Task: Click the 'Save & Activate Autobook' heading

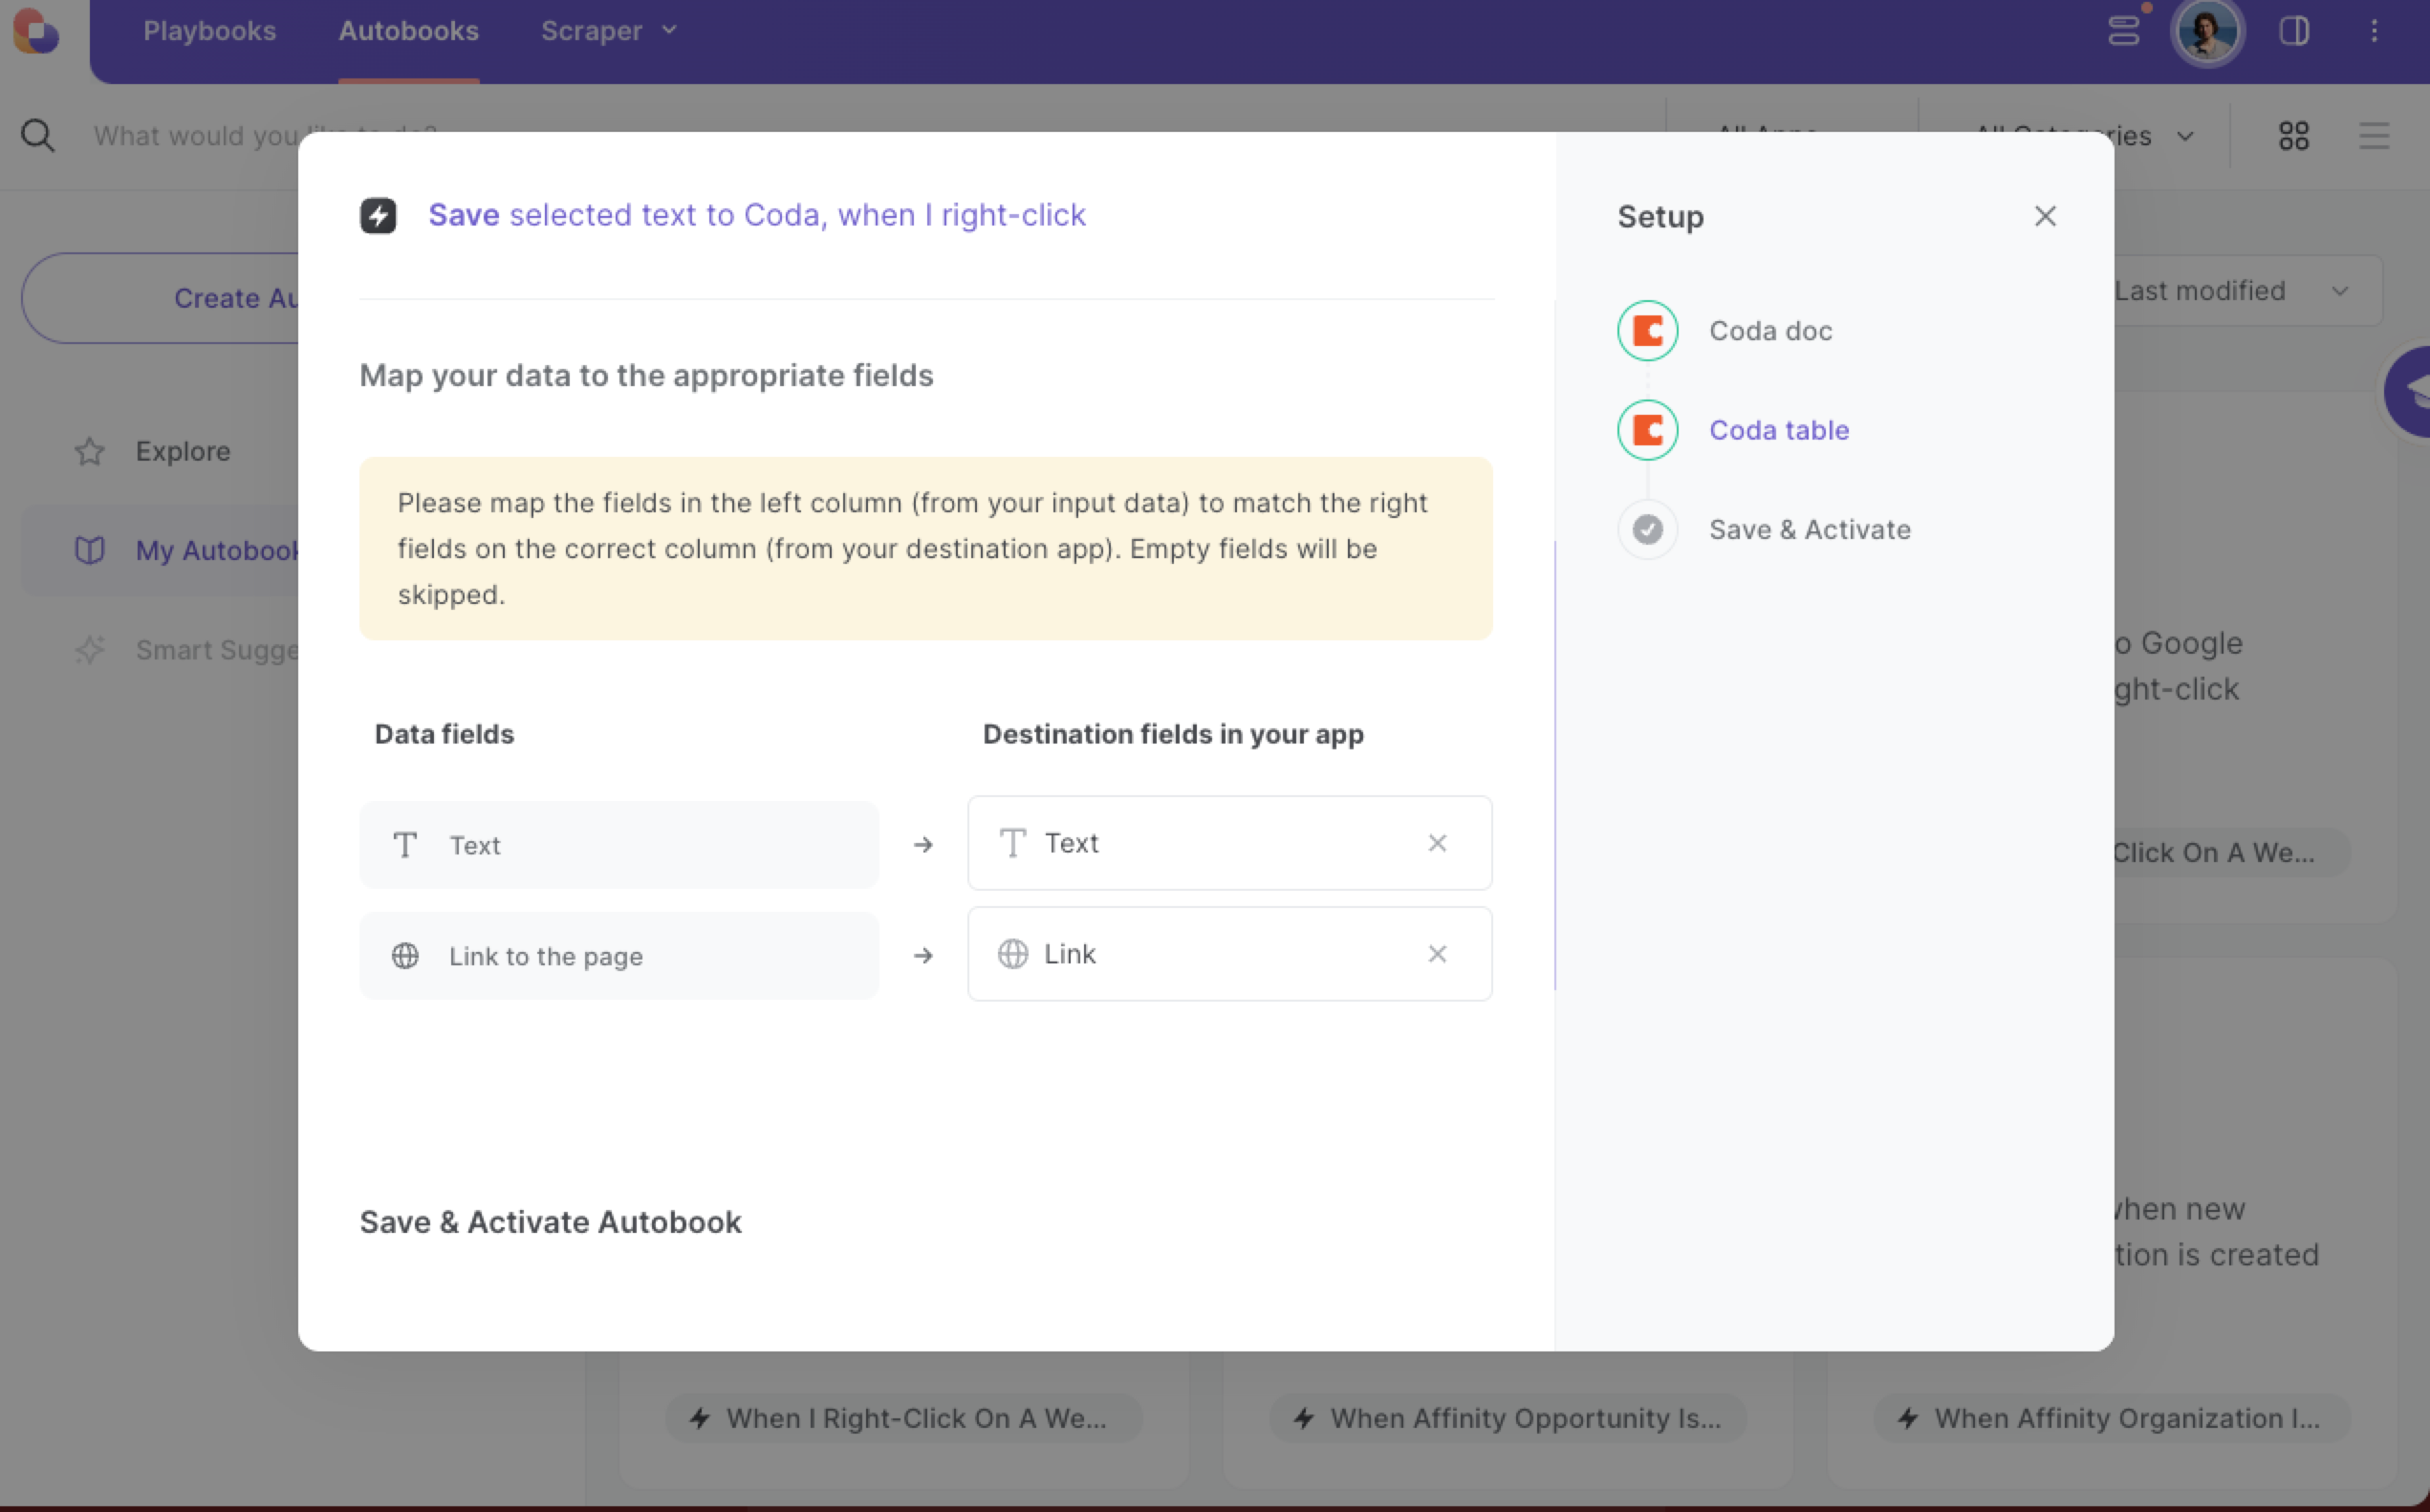Action: [550, 1222]
